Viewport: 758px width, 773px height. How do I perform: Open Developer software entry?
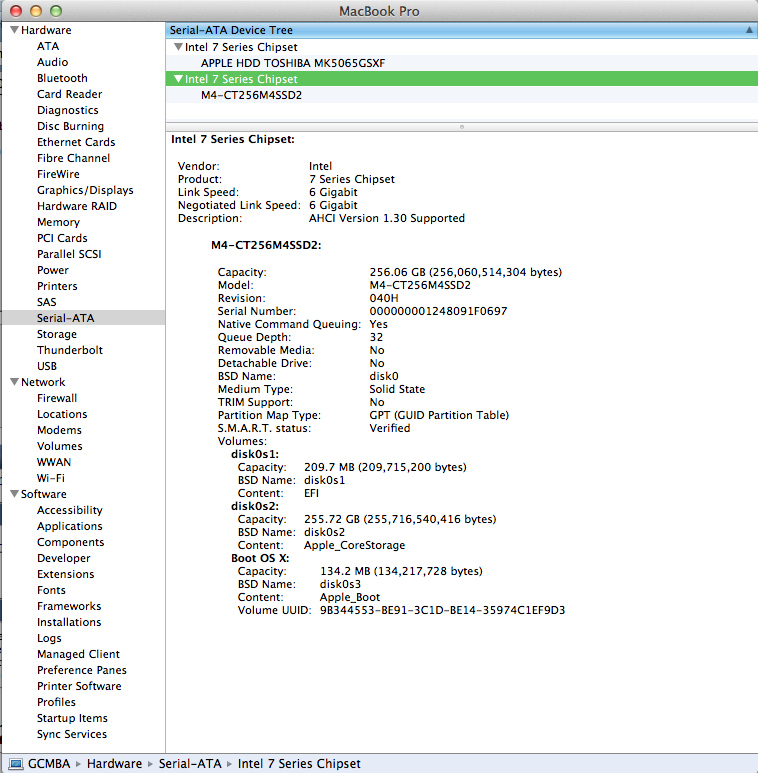(64, 559)
